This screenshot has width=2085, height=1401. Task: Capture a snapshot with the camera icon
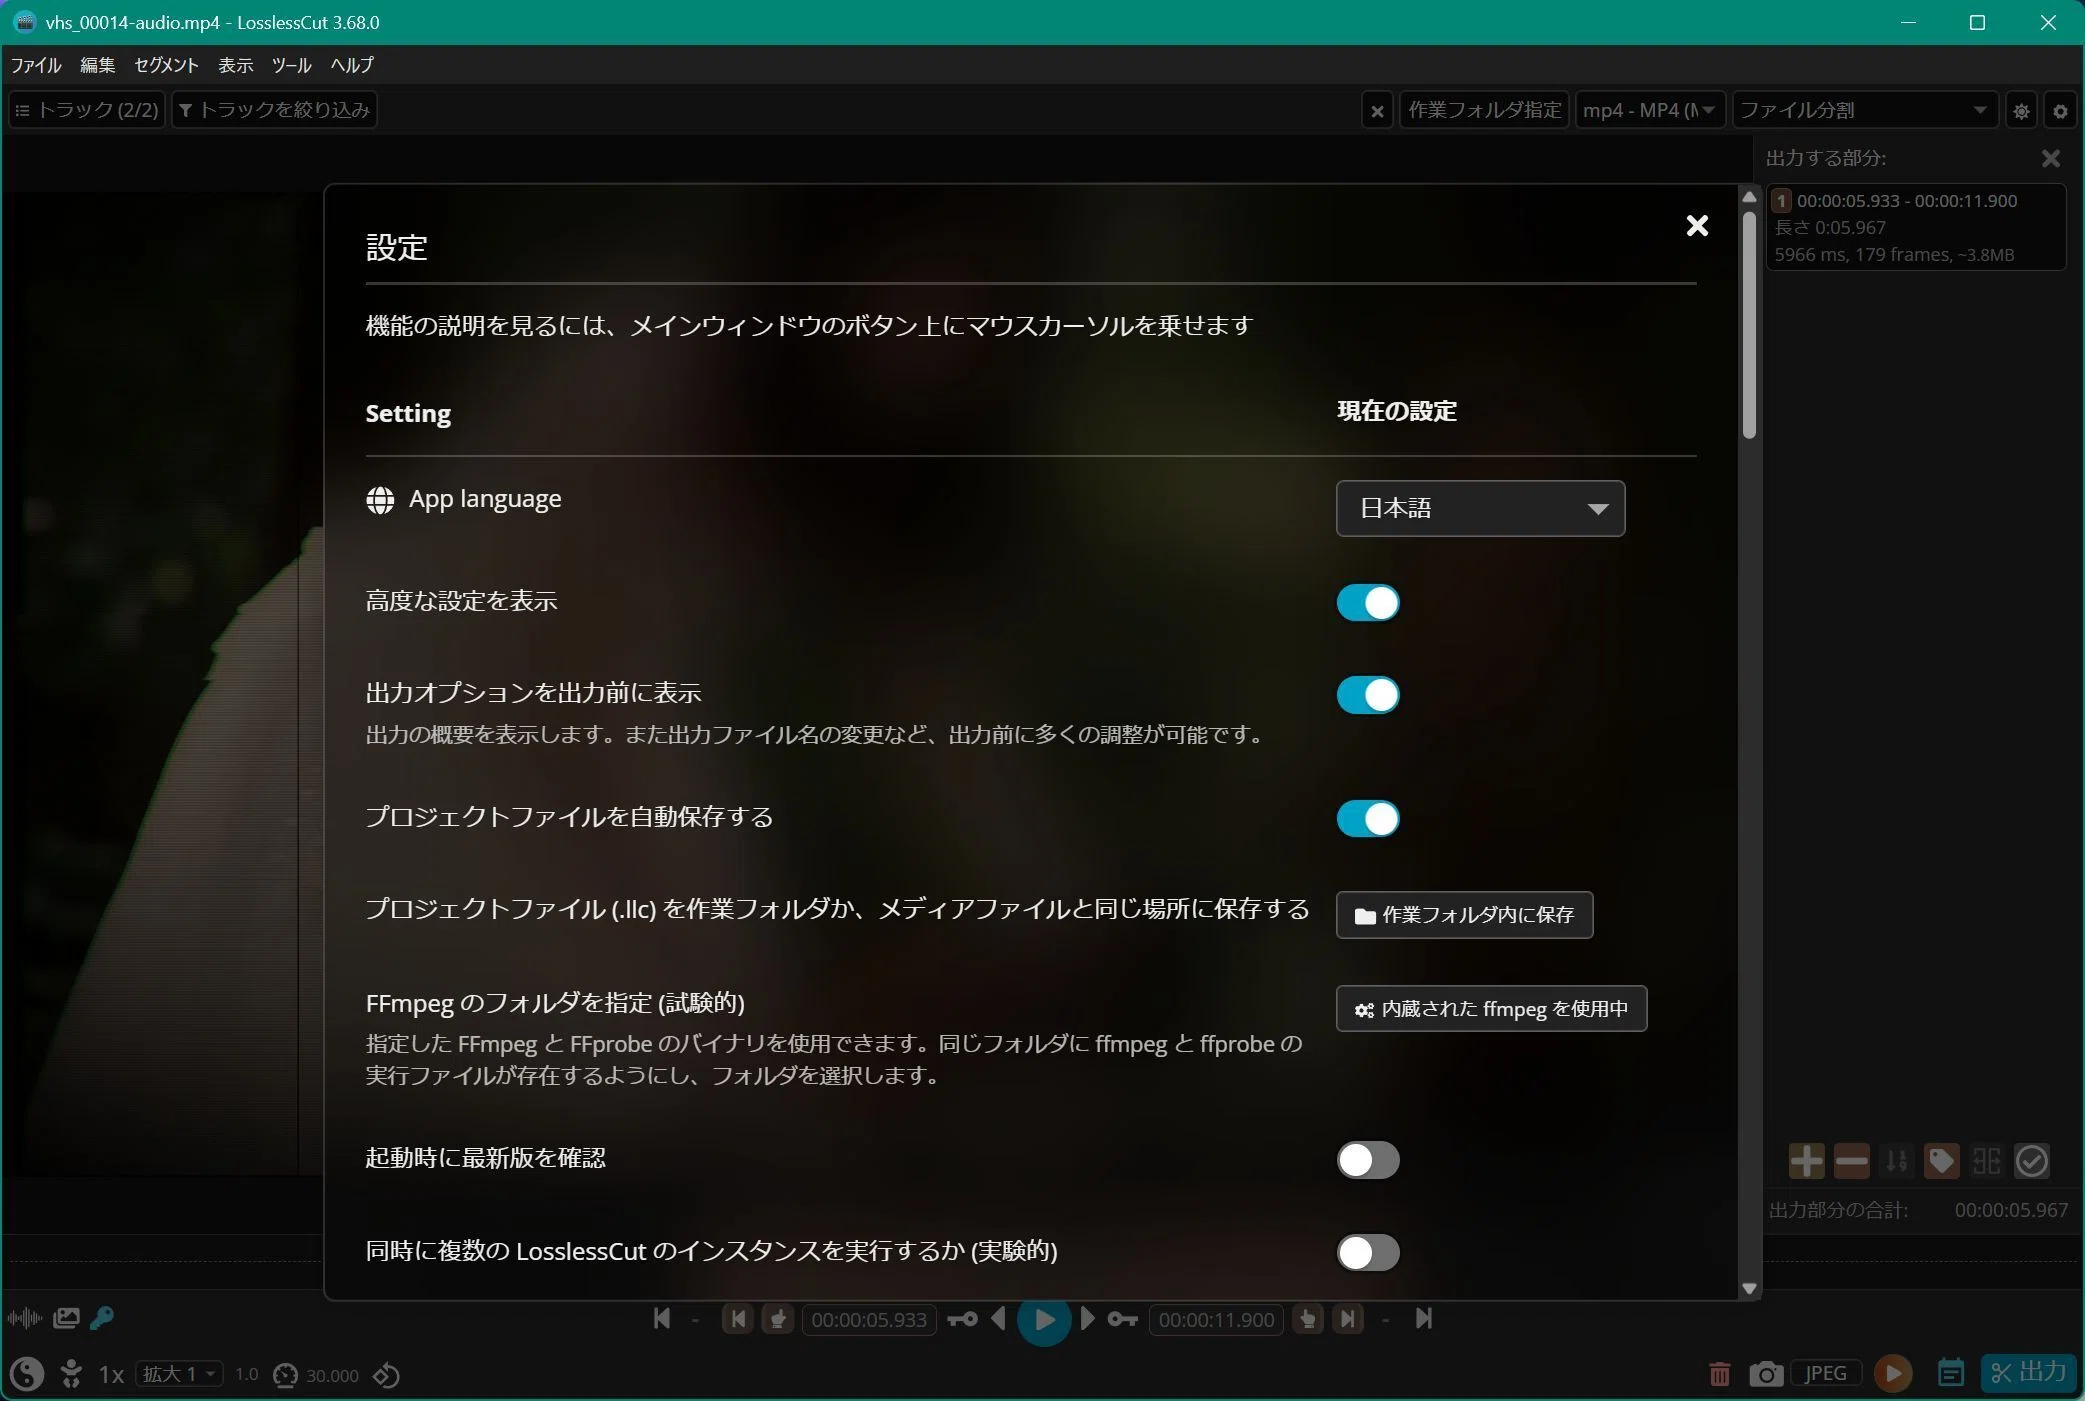tap(1766, 1374)
